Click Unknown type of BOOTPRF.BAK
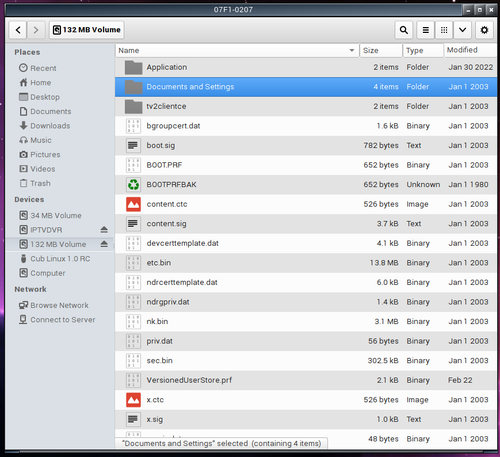Viewport: 500px width, 457px height. point(423,184)
